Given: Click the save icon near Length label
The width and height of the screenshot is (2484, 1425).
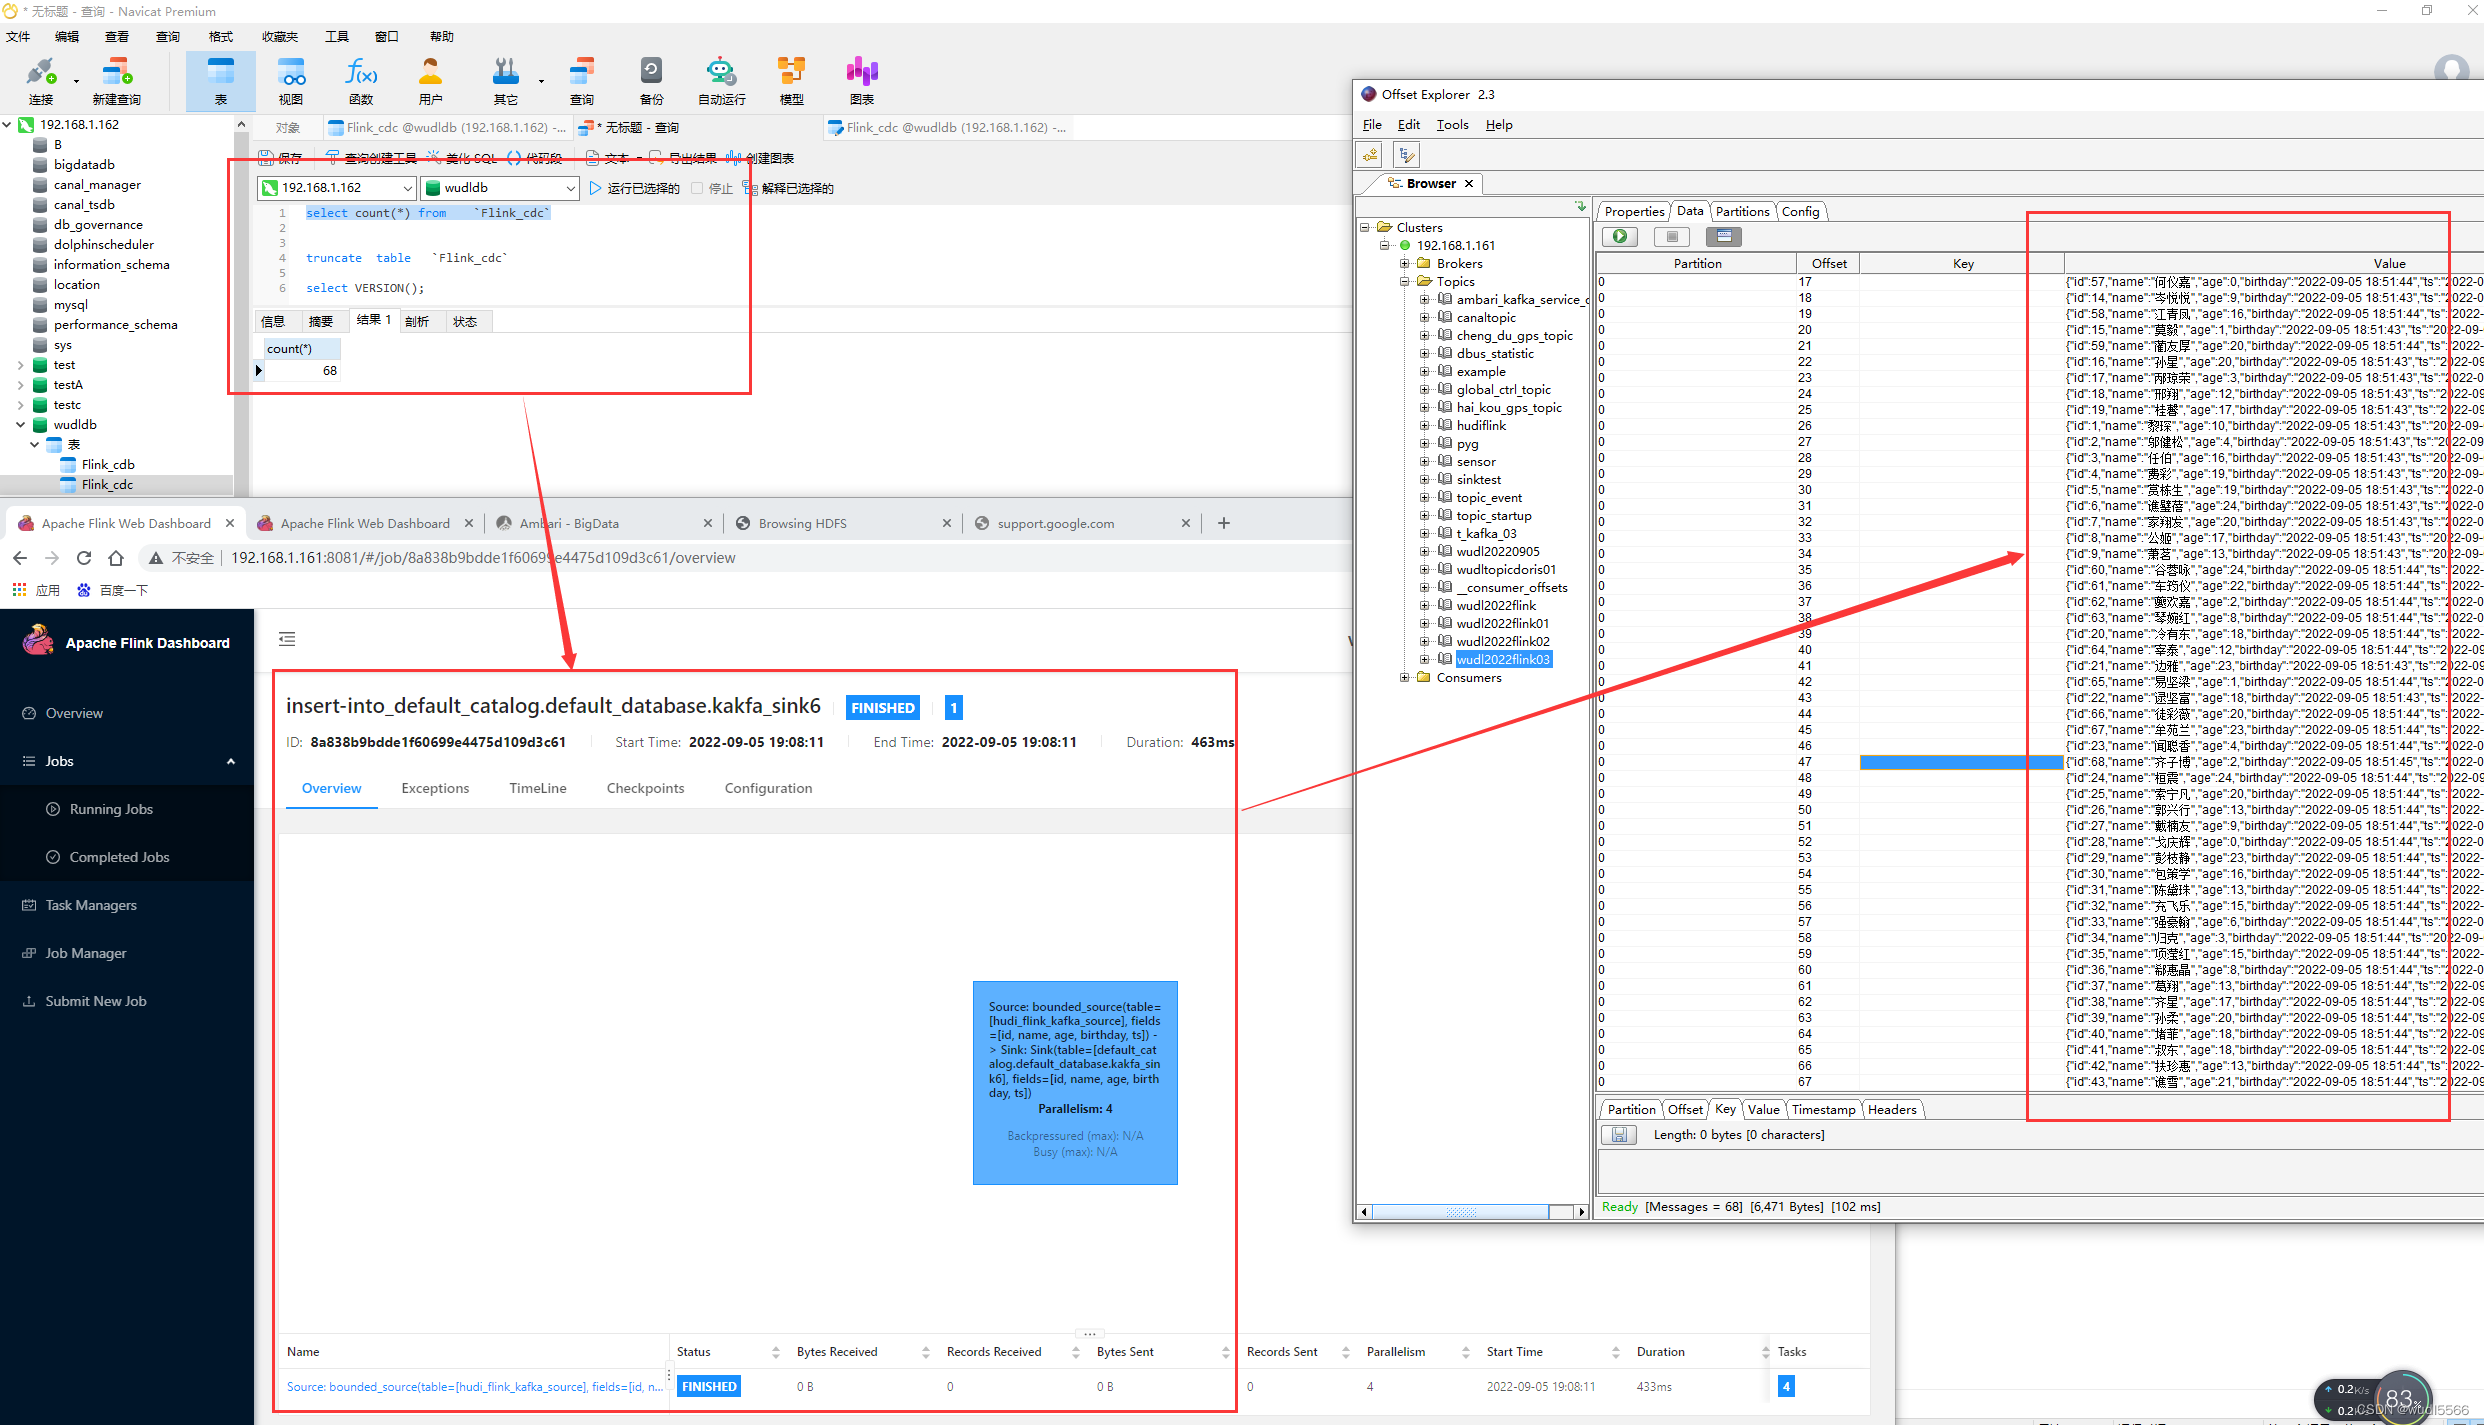Looking at the screenshot, I should click(x=1618, y=1135).
